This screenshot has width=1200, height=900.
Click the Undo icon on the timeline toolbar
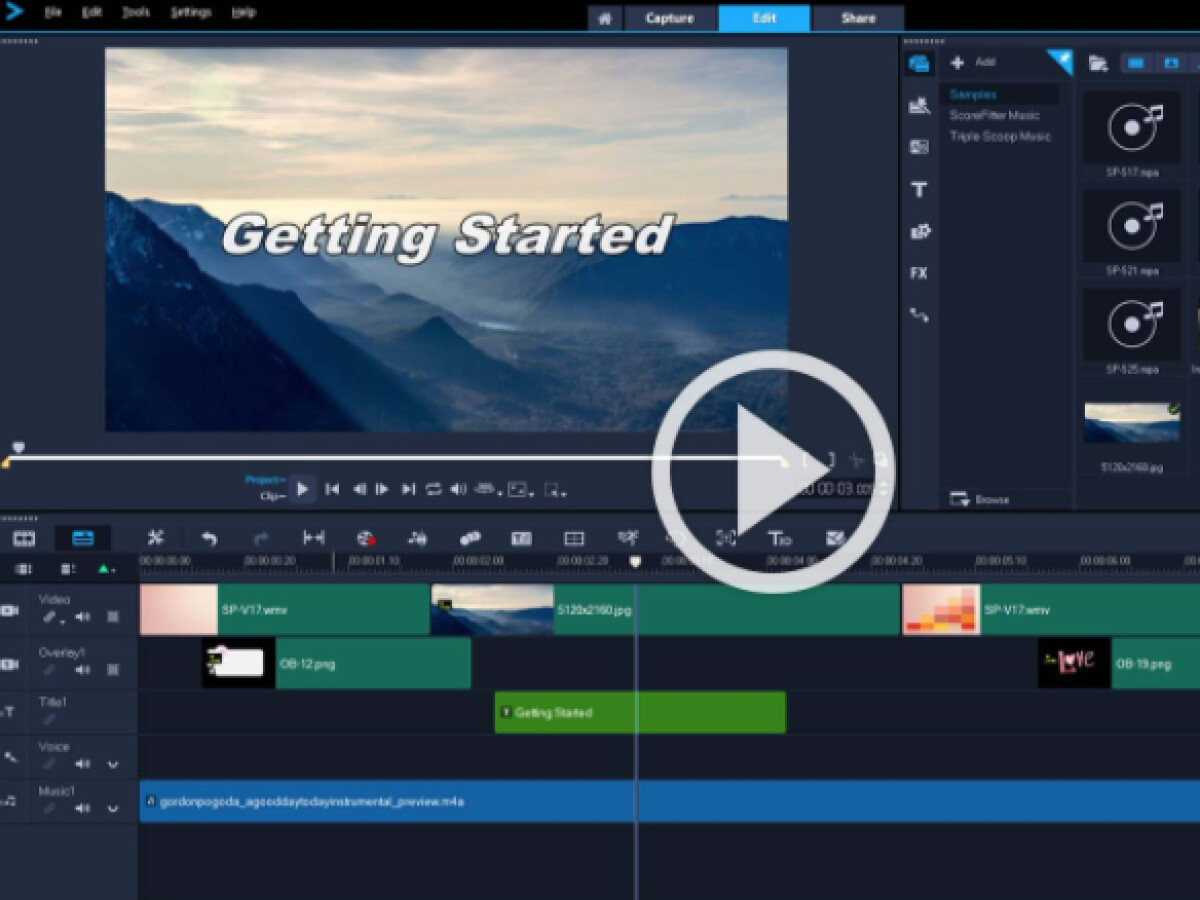[x=210, y=539]
